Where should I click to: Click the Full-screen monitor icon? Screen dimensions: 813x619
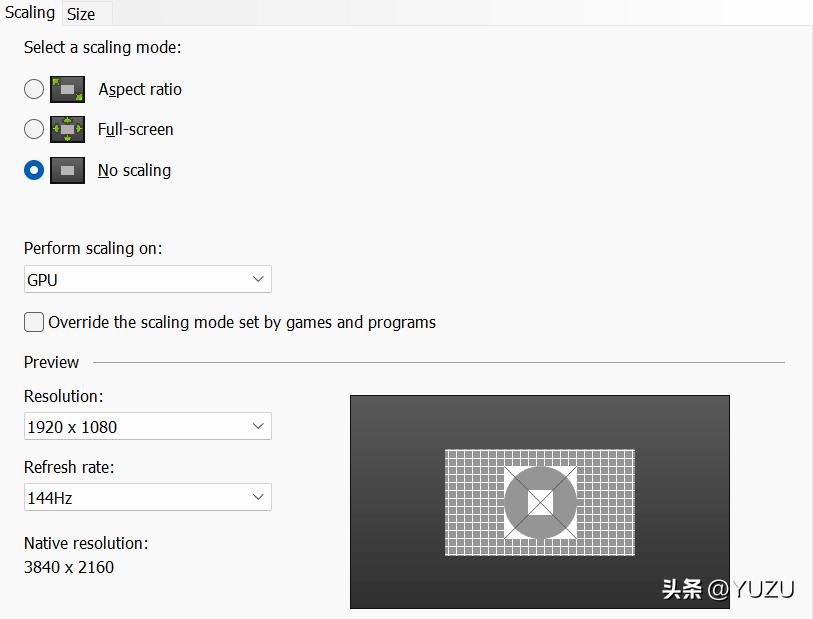67,129
